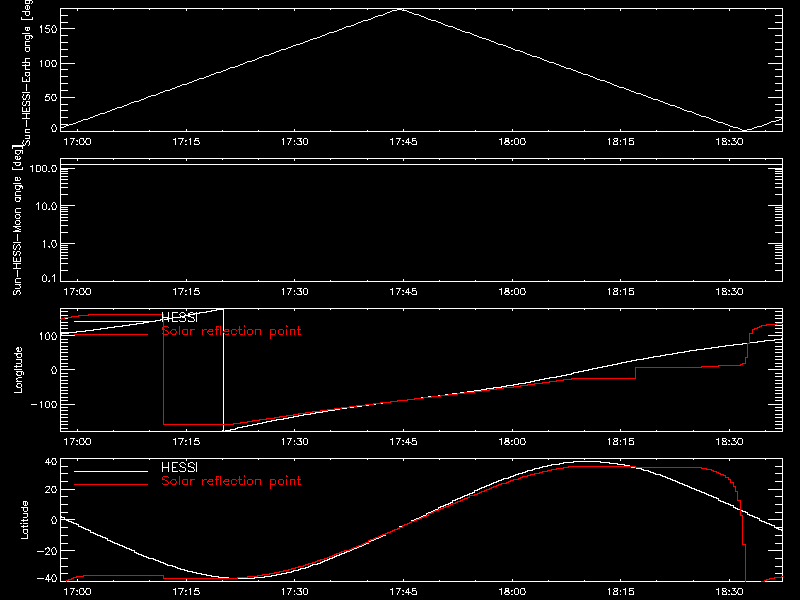Click 17:00 tick under Latitude plot
Viewport: 800px width, 600px height.
77,591
